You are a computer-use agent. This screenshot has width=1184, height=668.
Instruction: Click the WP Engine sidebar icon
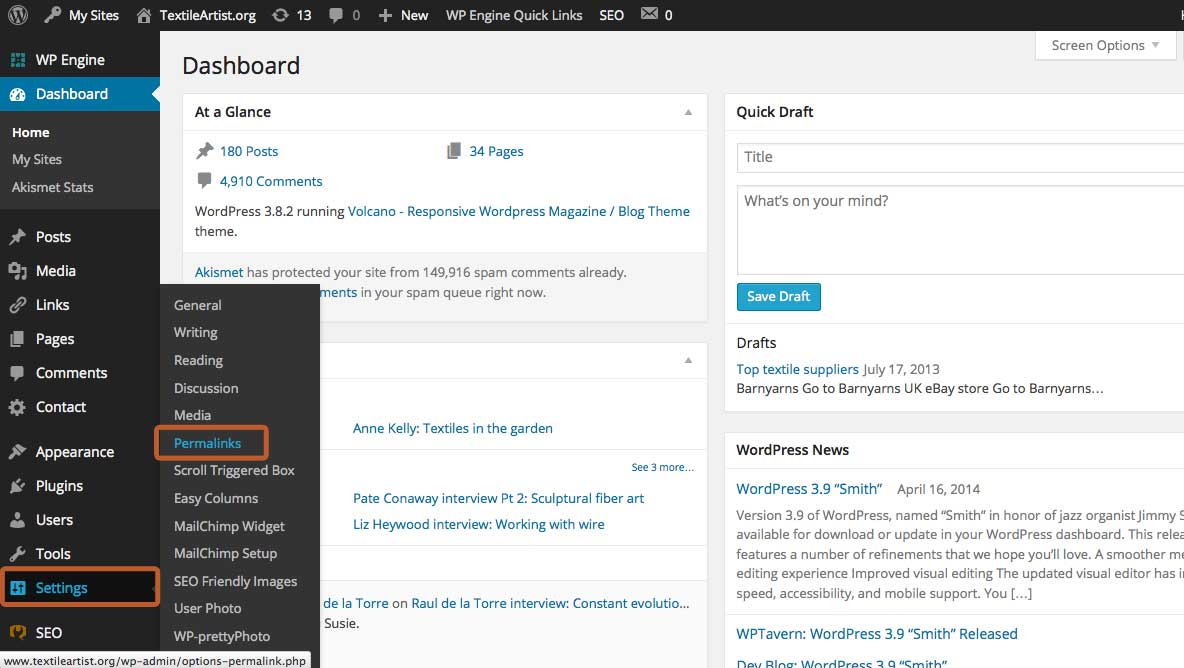(18, 60)
